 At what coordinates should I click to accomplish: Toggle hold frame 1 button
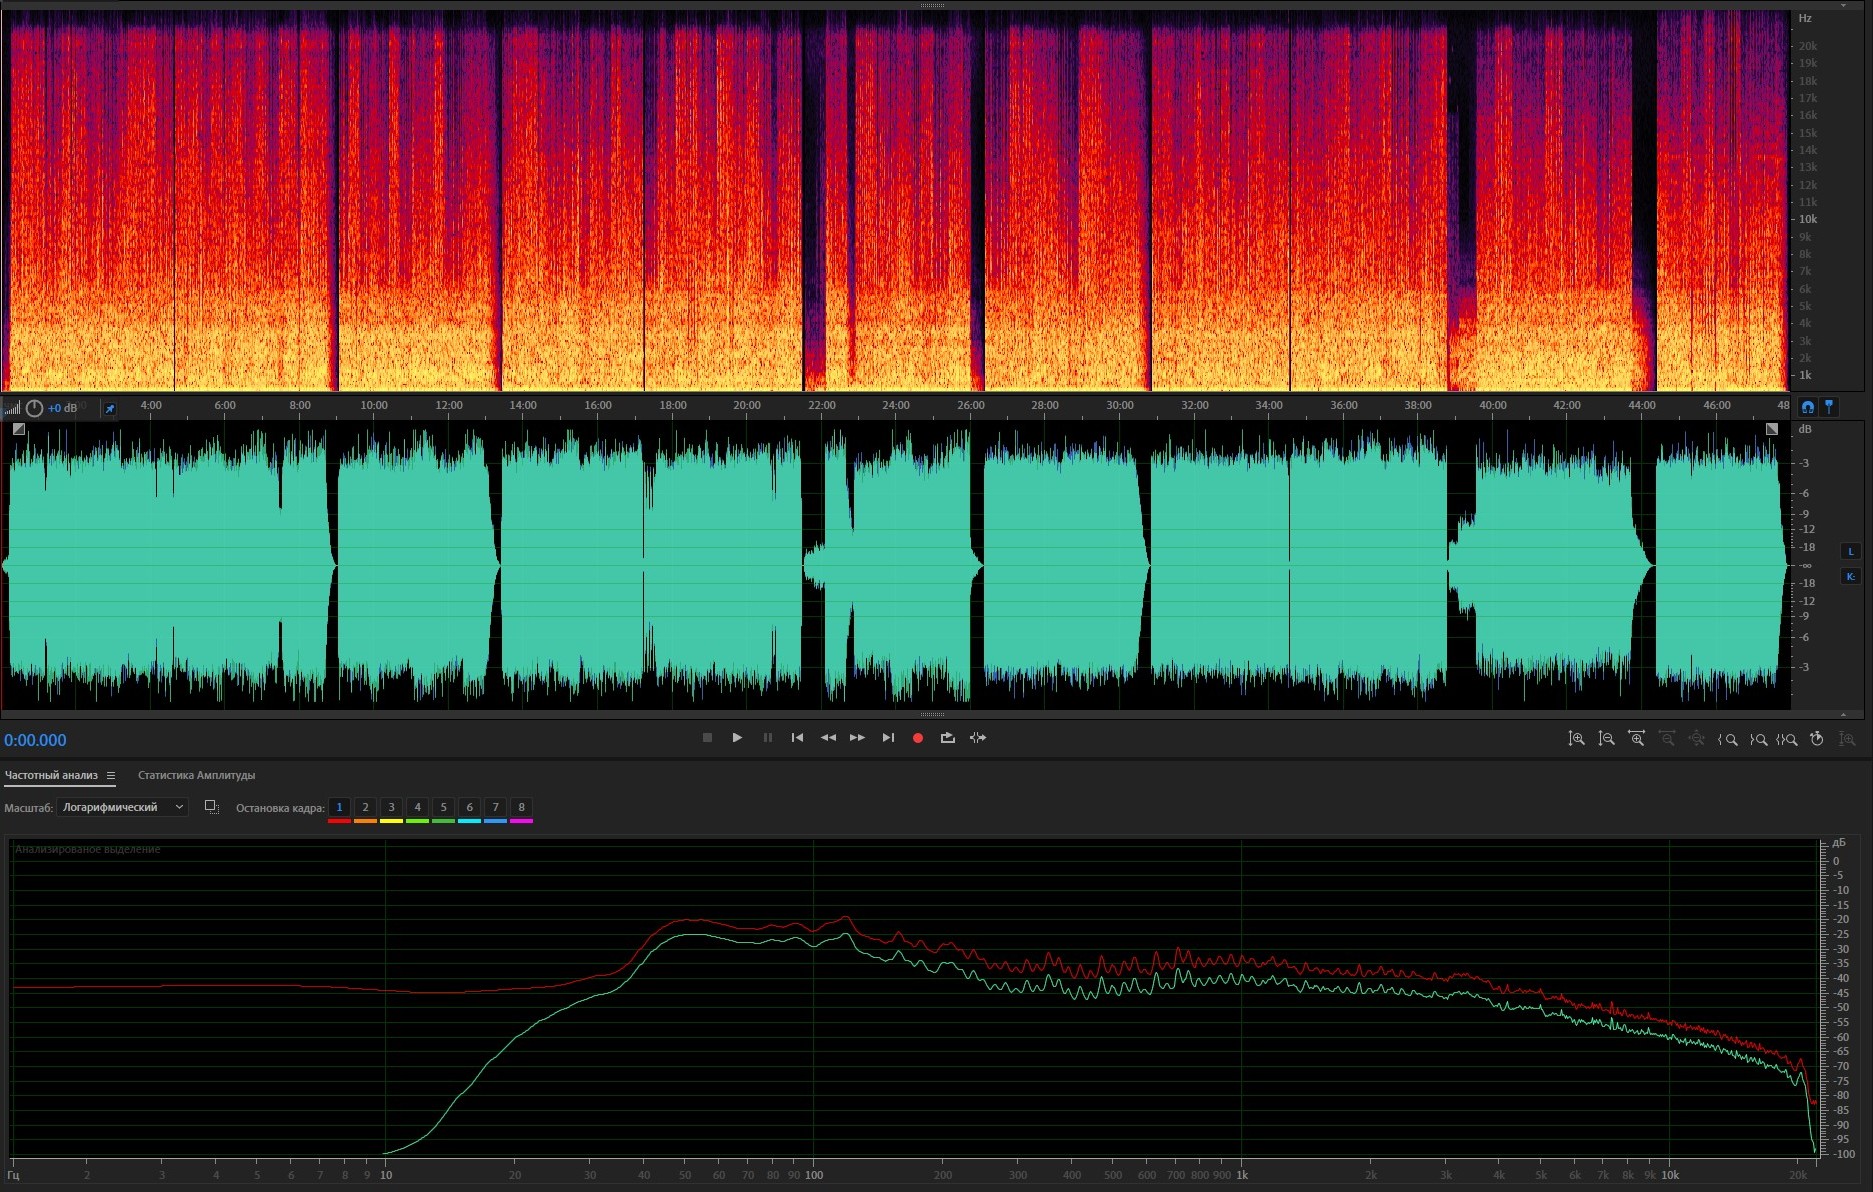(339, 807)
